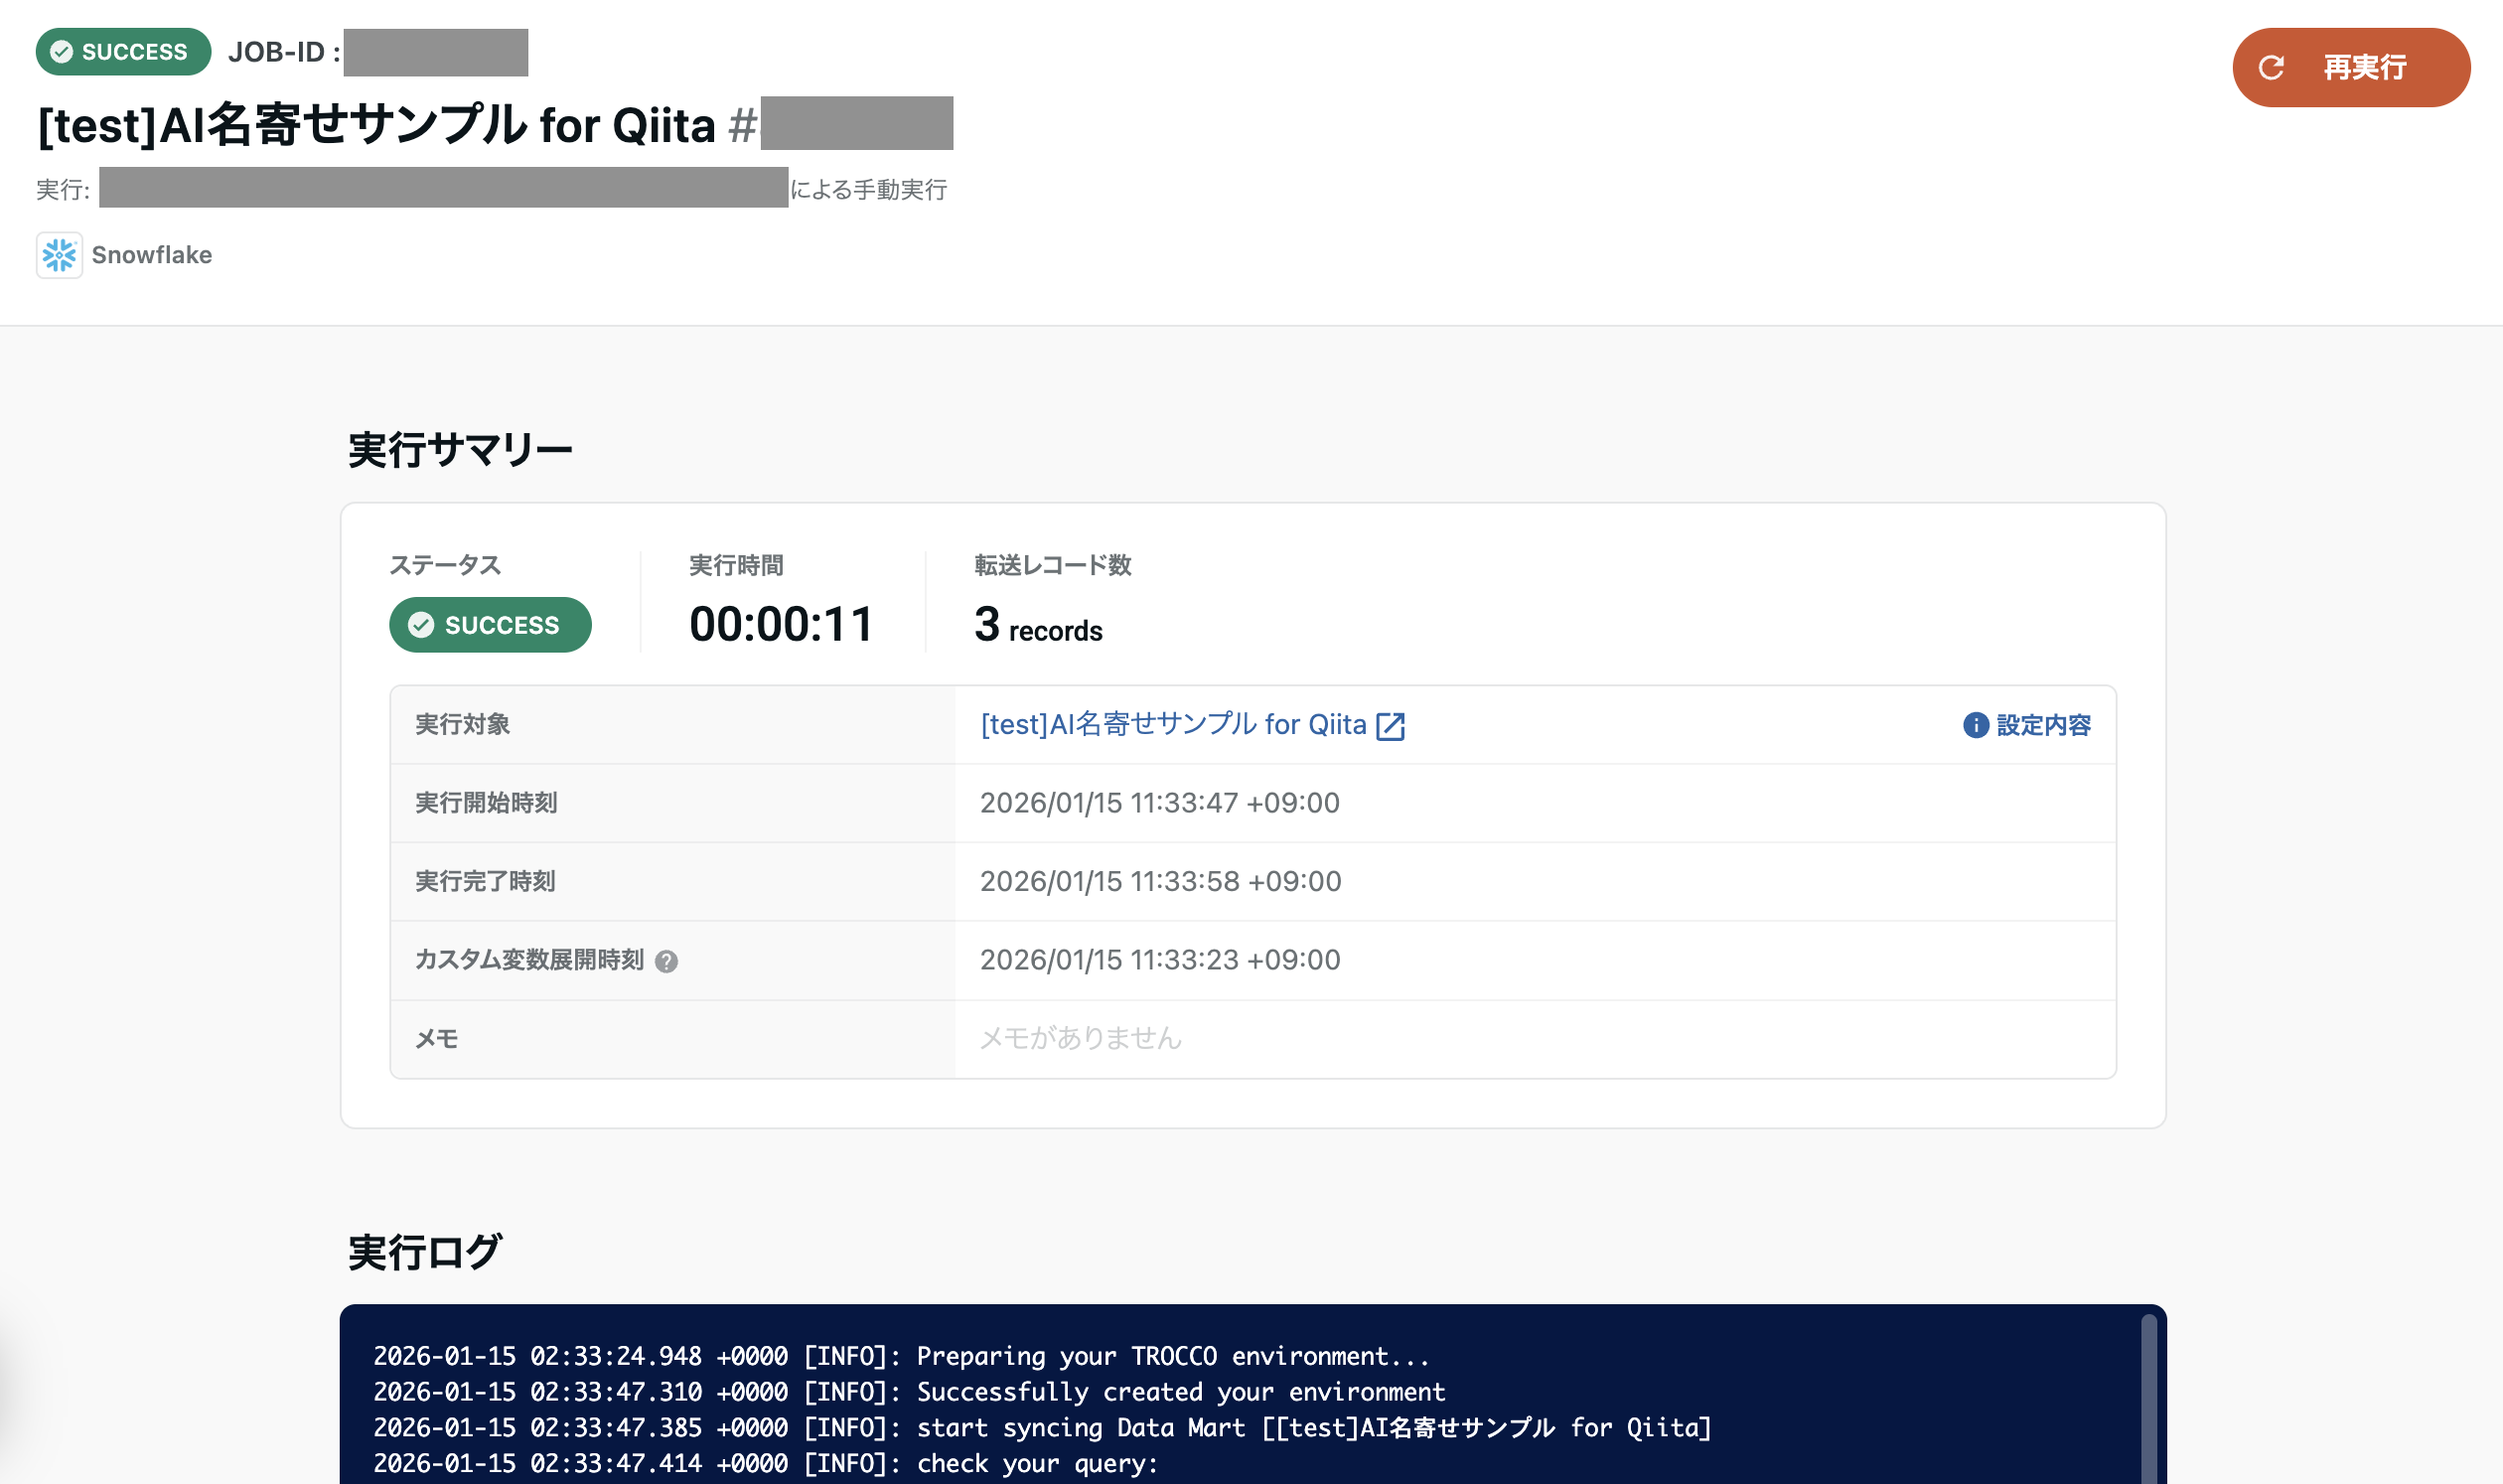Click the first log line in 実行ログ
Image resolution: width=2503 pixels, height=1484 pixels.
(x=900, y=1356)
